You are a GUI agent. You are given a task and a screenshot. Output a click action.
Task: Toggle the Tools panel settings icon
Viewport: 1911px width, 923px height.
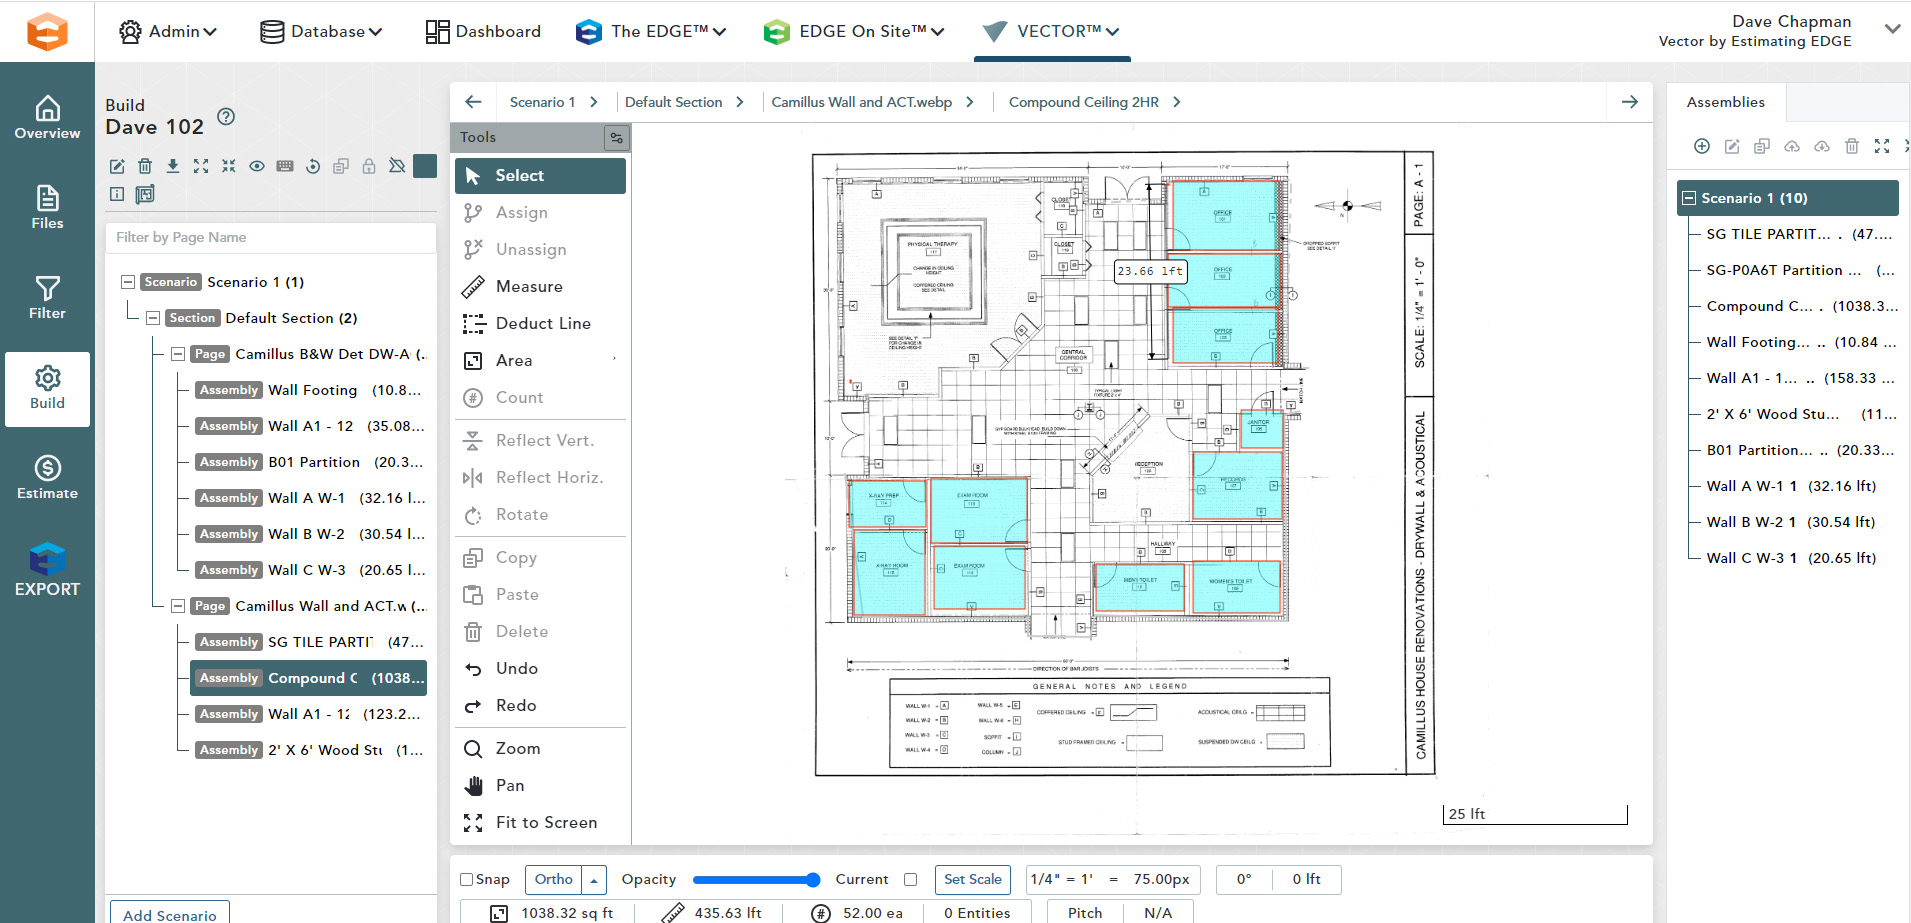click(x=616, y=137)
